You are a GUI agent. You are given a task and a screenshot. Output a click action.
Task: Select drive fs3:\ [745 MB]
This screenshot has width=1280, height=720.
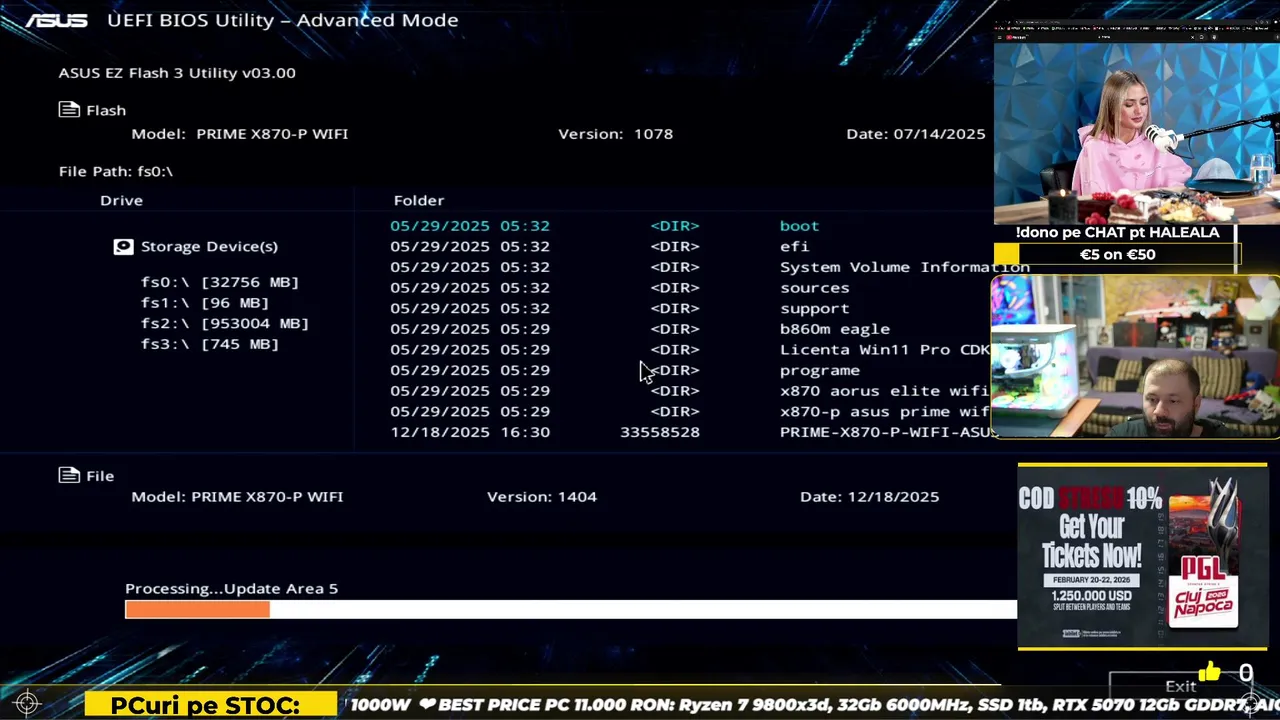[210, 344]
